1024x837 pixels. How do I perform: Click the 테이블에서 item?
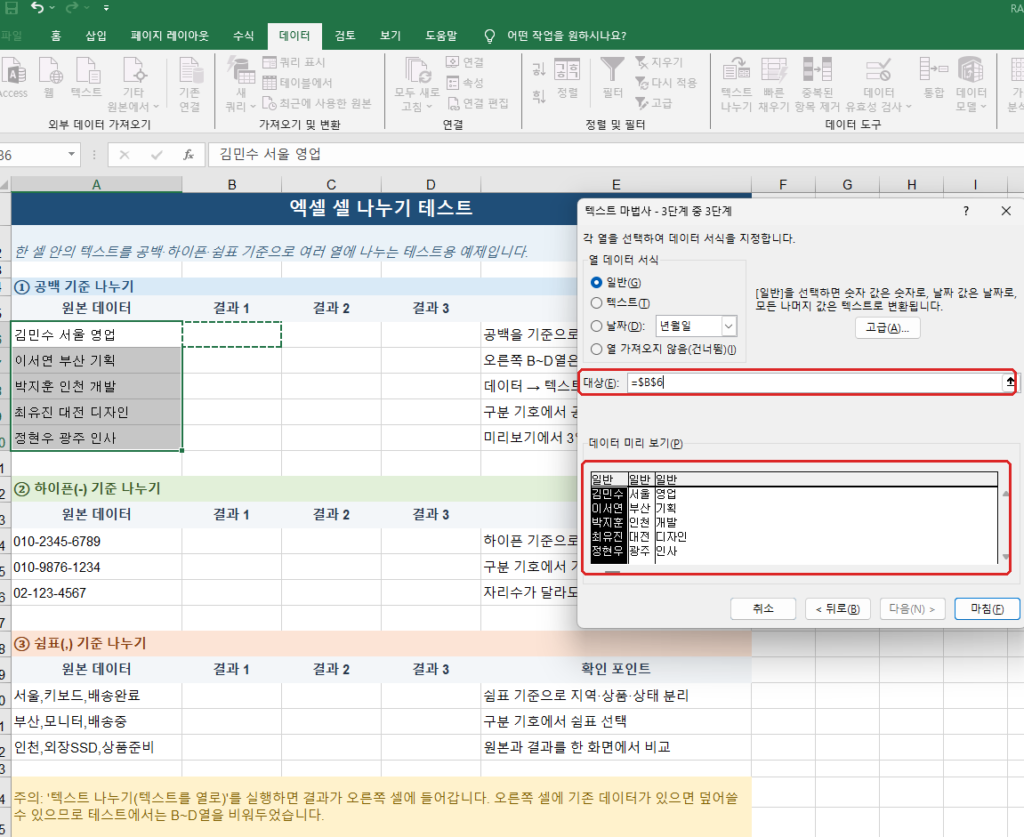point(297,83)
